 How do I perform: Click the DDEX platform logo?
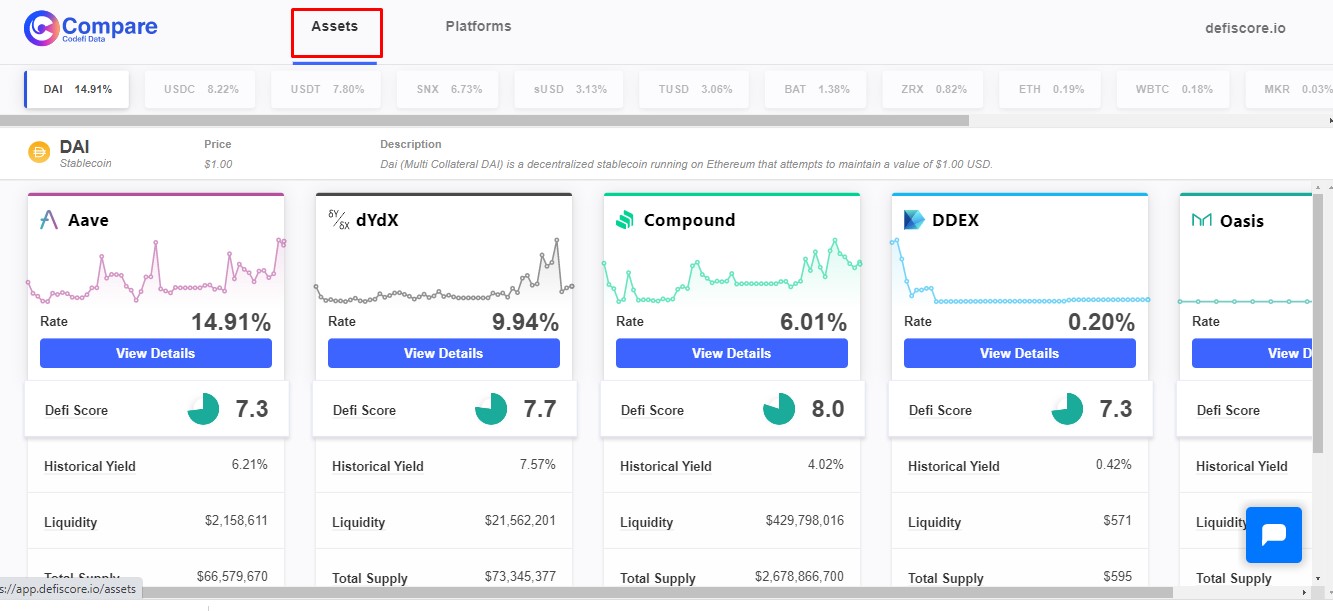914,220
